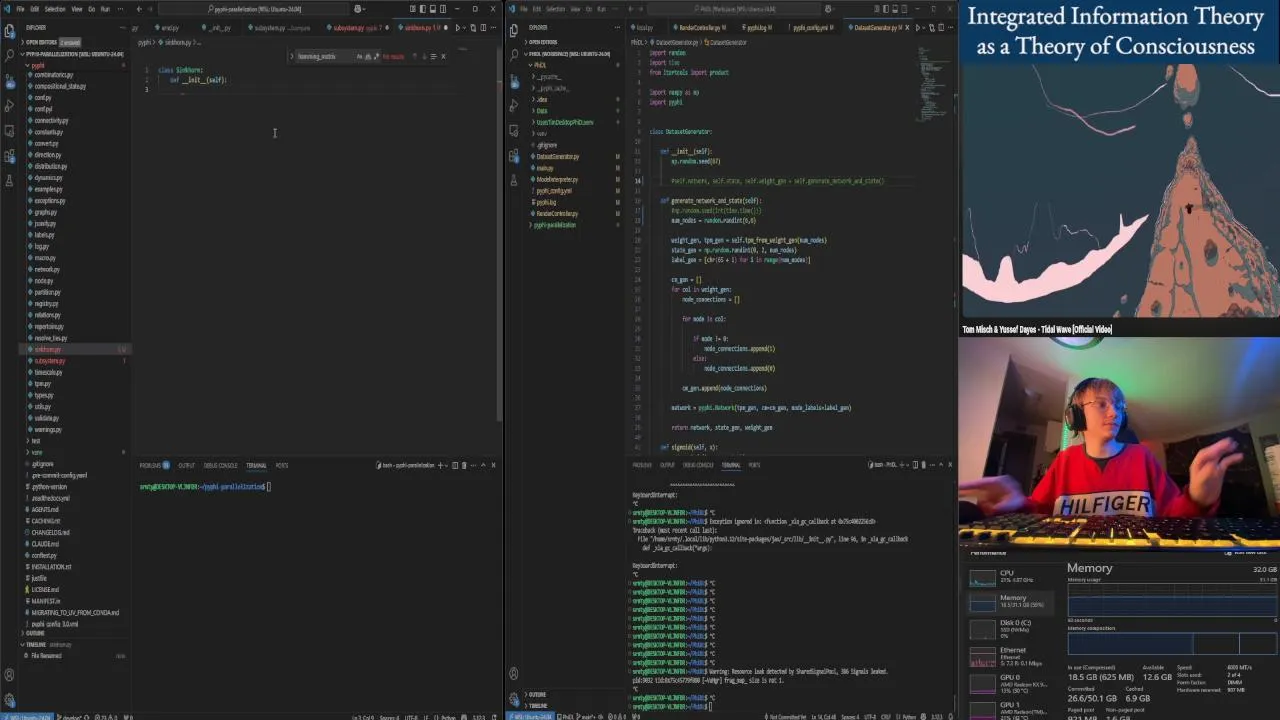
Task: Open Explorer icon in right VS Code window
Action: coord(513,31)
